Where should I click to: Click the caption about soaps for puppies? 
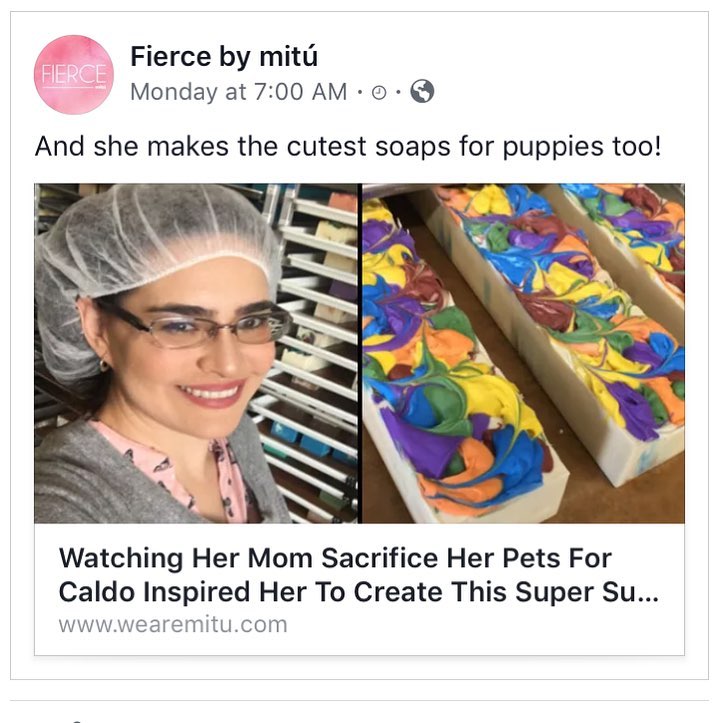pyautogui.click(x=348, y=146)
